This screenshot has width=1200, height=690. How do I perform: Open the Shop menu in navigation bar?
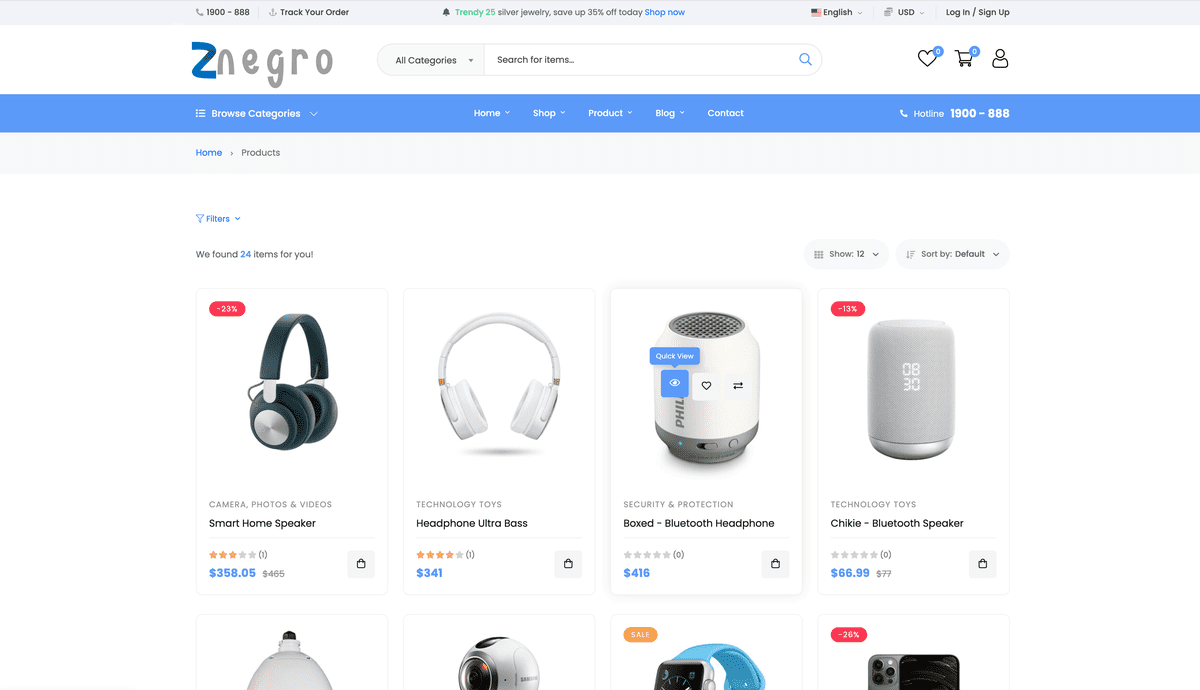pyautogui.click(x=549, y=113)
